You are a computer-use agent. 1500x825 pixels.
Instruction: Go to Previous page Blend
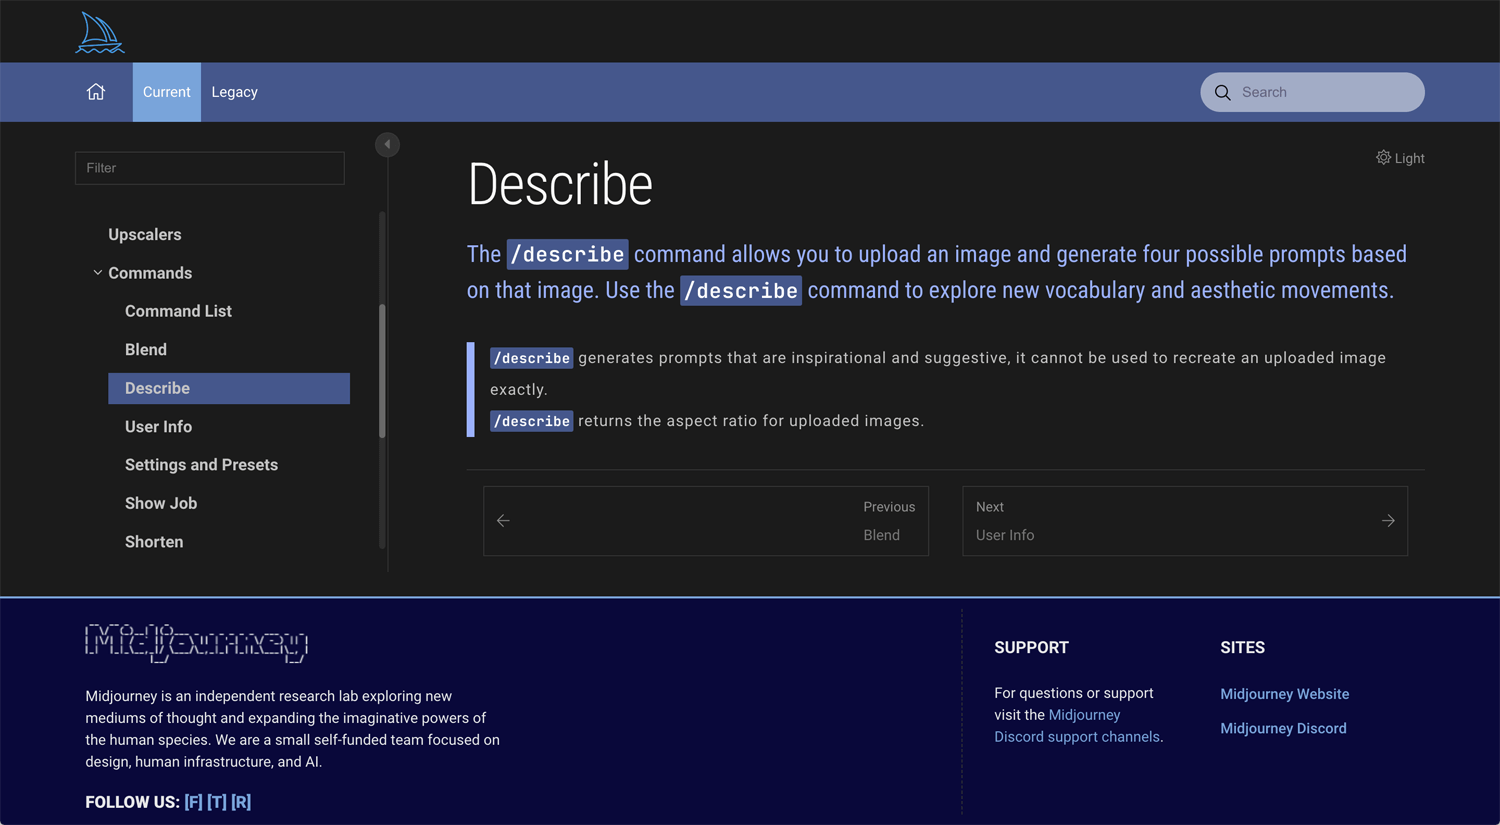tap(706, 521)
